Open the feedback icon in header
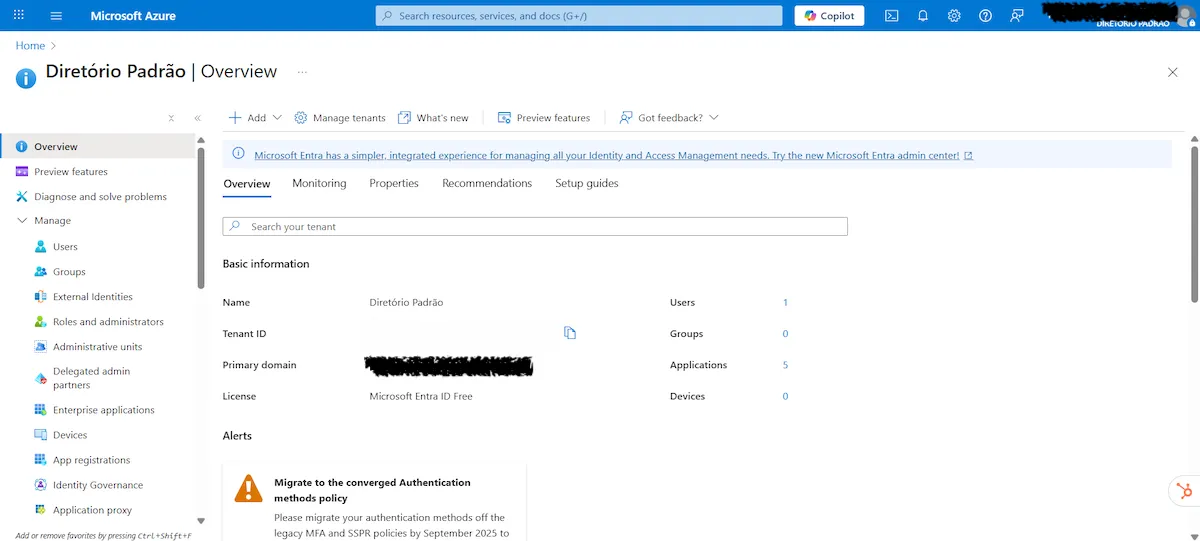The height and width of the screenshot is (541, 1200). (1017, 15)
